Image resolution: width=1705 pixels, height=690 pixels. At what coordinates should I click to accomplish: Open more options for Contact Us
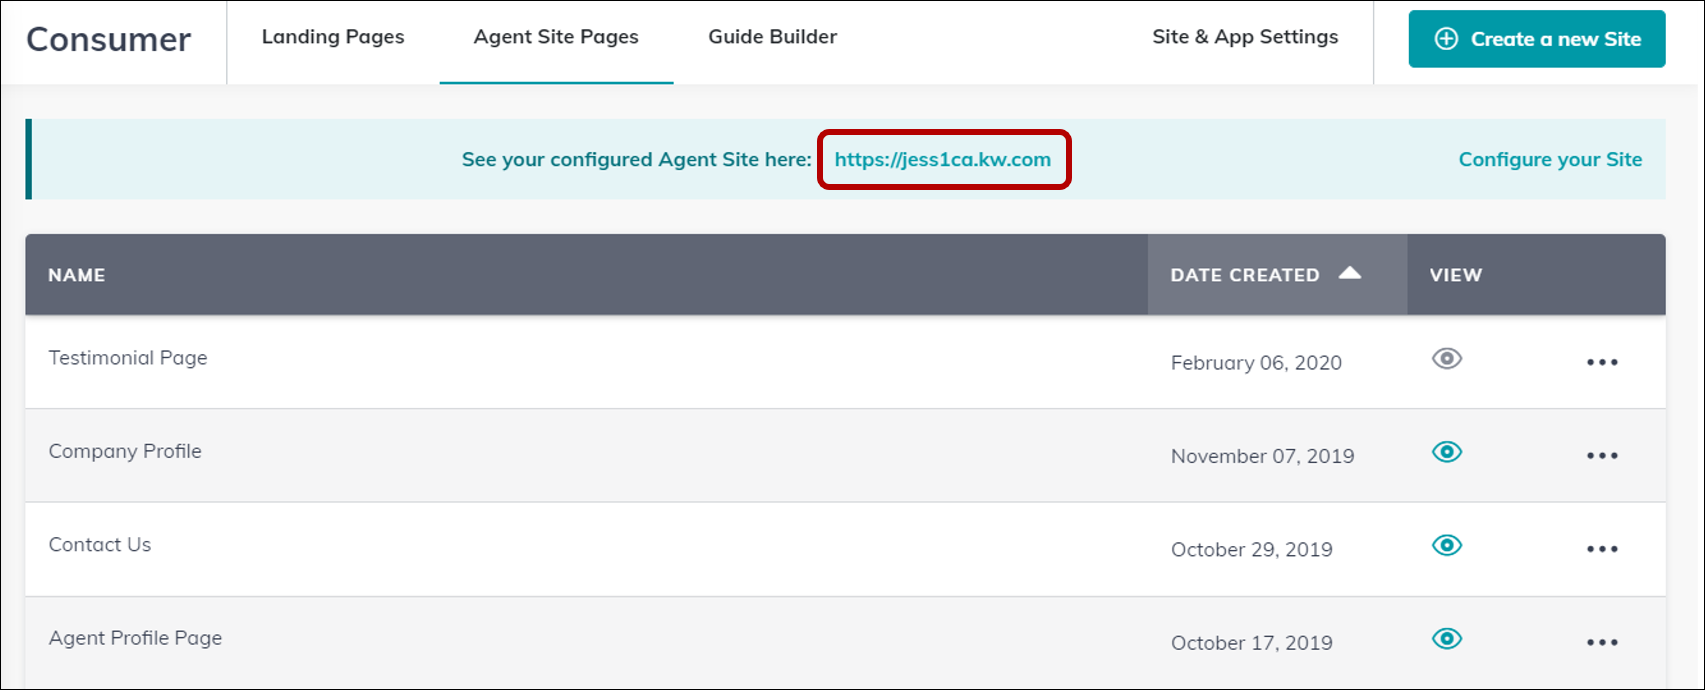click(x=1602, y=549)
